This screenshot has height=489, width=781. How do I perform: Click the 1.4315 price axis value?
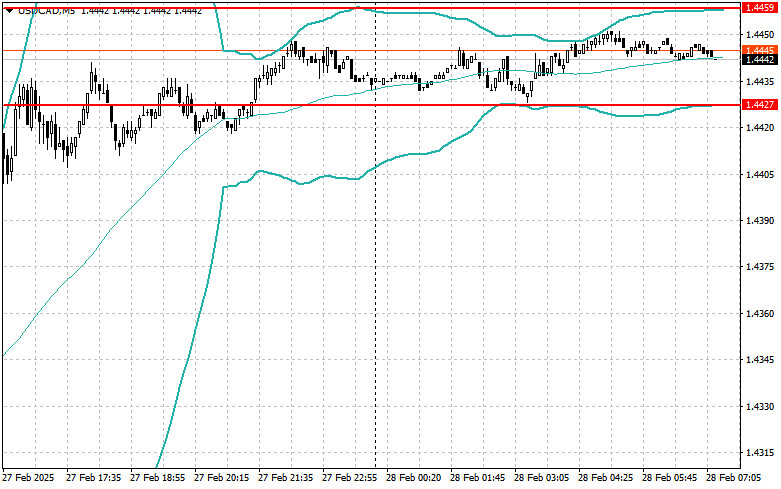(x=760, y=453)
